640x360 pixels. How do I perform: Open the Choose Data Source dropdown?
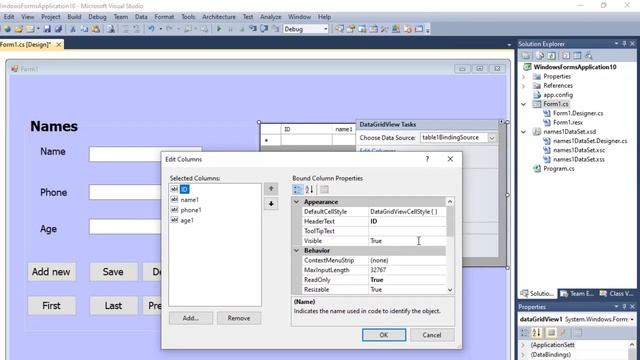[492, 138]
